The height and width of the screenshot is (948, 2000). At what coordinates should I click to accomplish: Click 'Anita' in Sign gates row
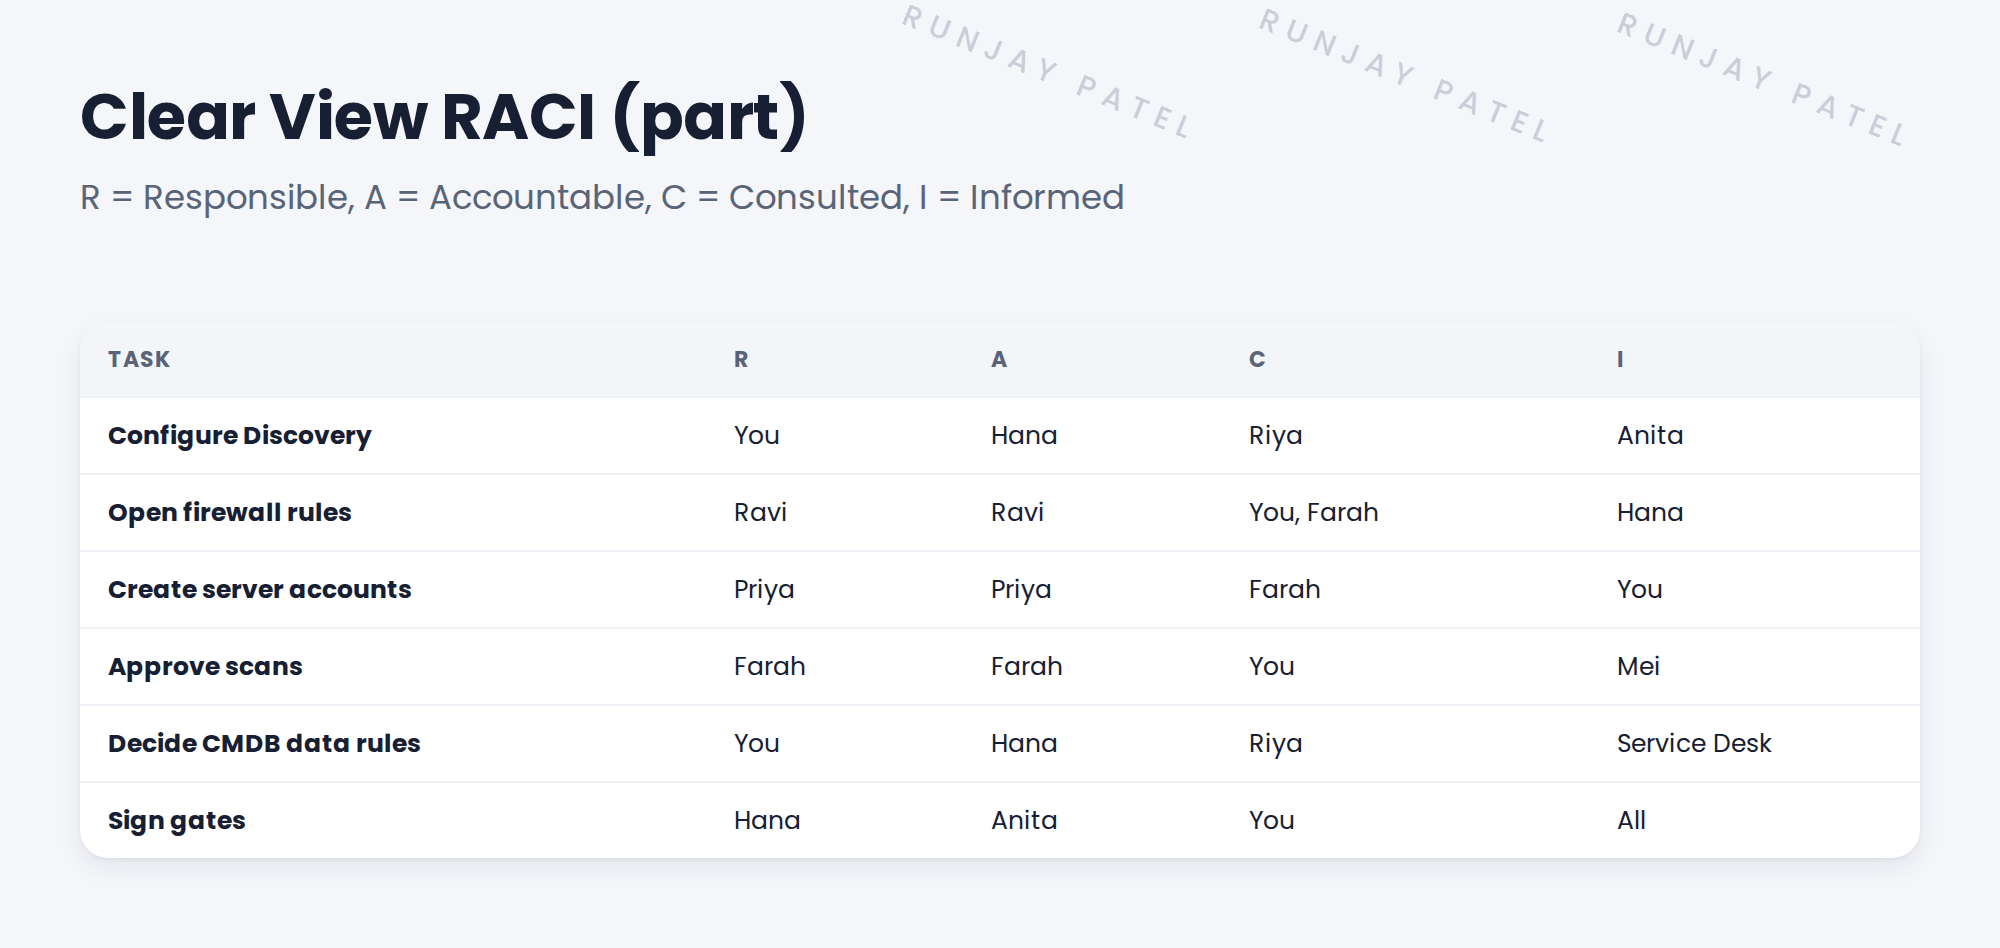coord(1024,820)
